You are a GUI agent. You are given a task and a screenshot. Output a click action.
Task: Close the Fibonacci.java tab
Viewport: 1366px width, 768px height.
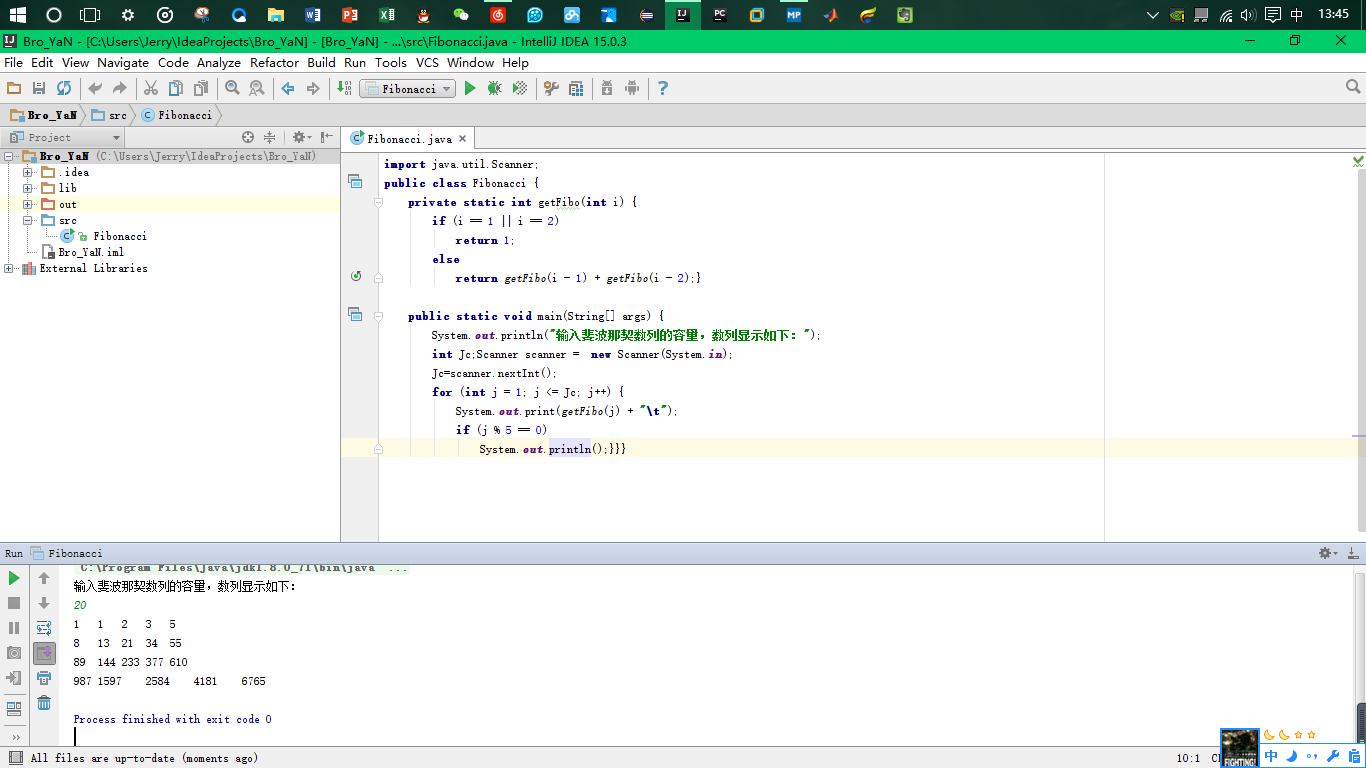click(x=463, y=139)
